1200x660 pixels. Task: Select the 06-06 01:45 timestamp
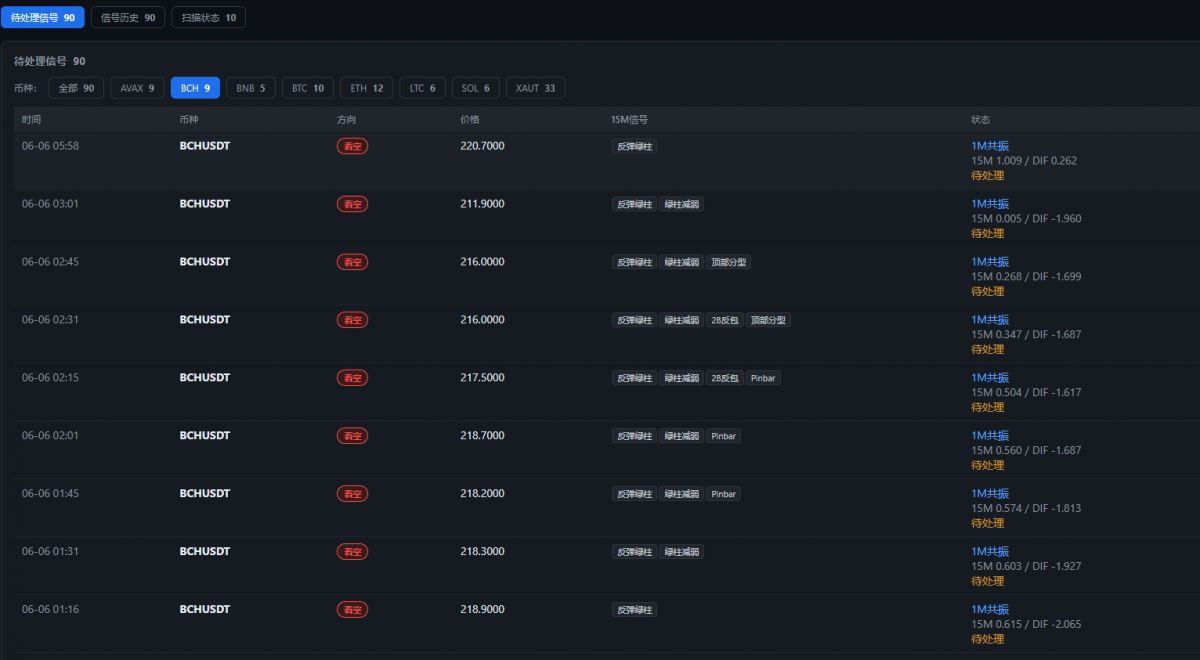click(50, 494)
